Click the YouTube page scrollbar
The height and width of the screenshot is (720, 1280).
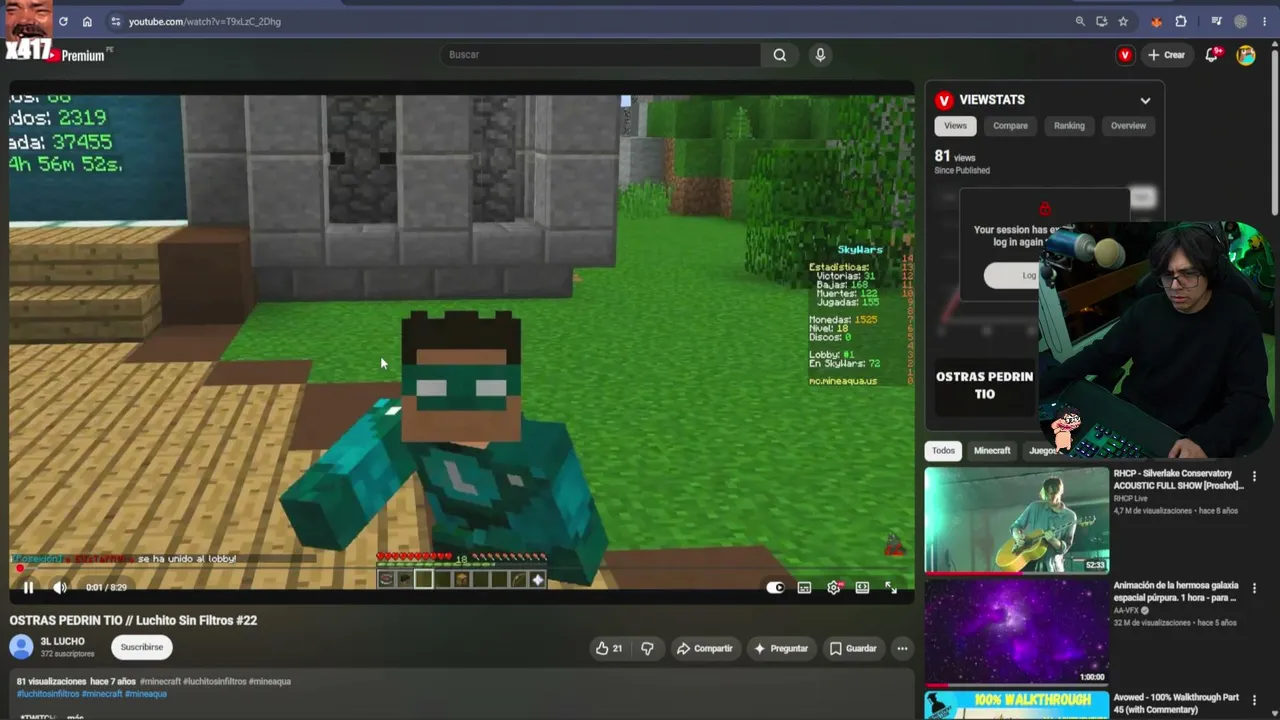(1274, 130)
